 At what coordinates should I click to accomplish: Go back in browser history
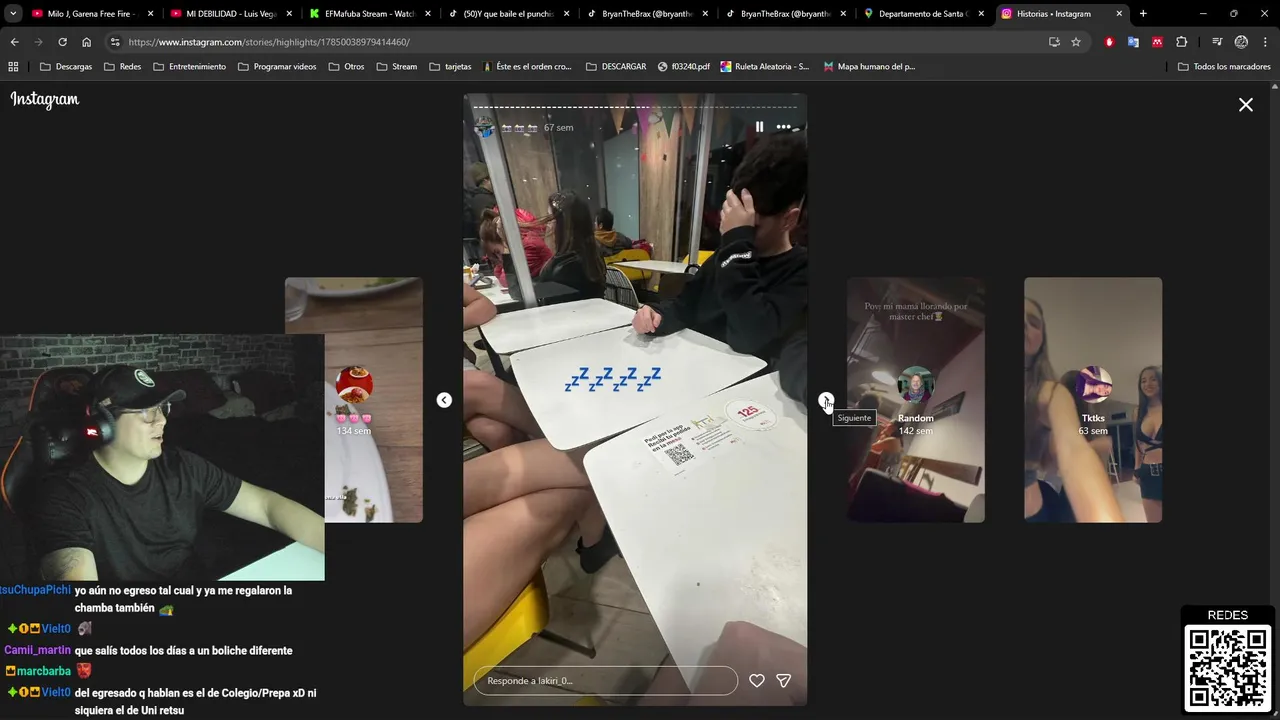14,42
